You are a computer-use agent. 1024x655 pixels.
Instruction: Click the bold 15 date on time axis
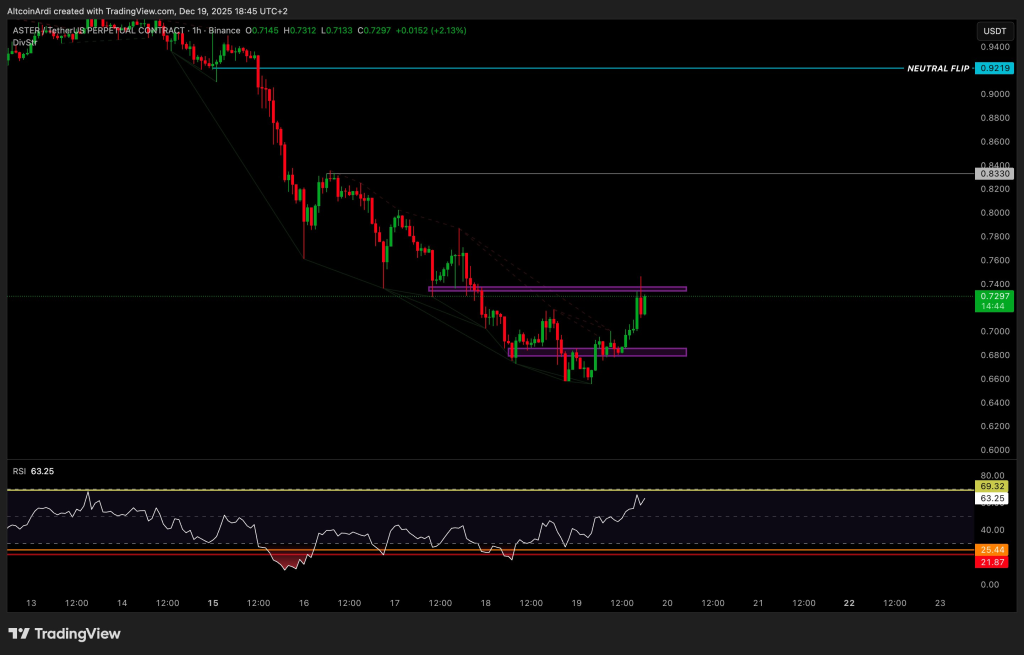coord(213,603)
